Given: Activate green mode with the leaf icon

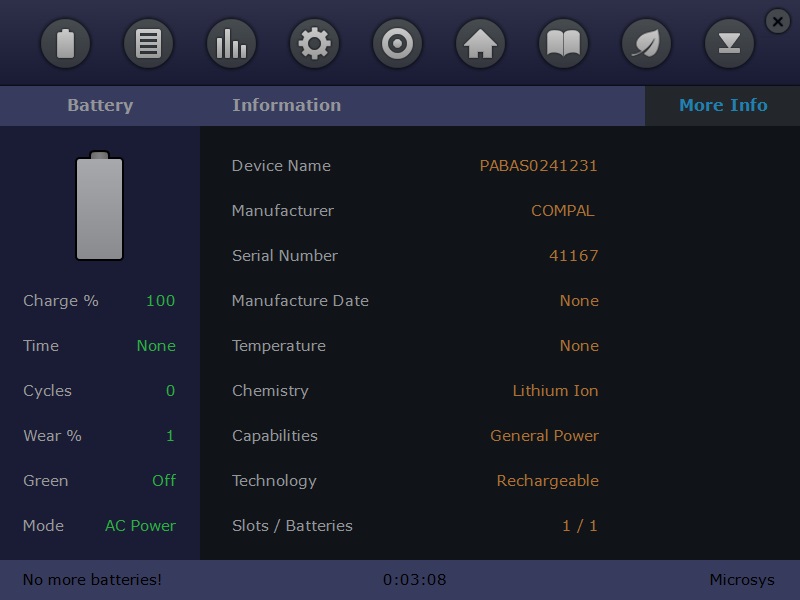Looking at the screenshot, I should (646, 43).
